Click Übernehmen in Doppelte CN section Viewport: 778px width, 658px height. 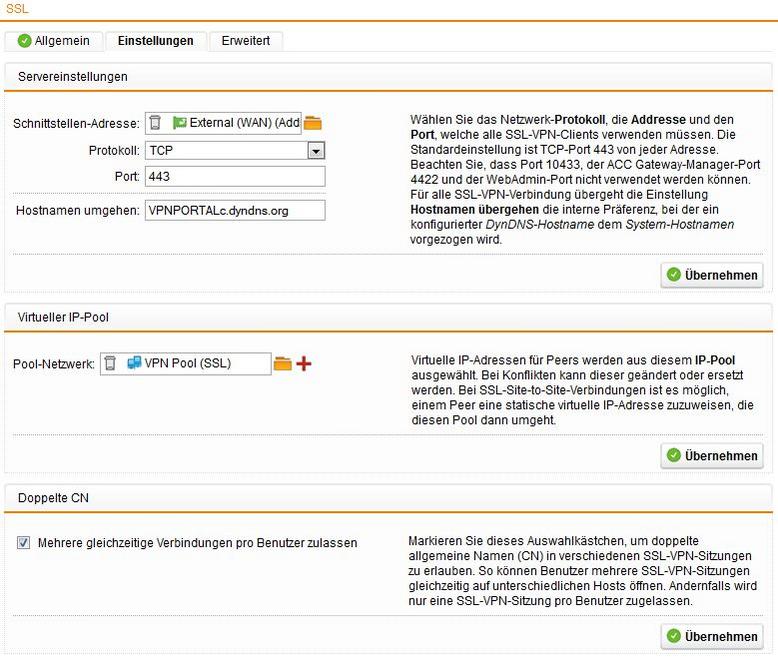coord(712,636)
